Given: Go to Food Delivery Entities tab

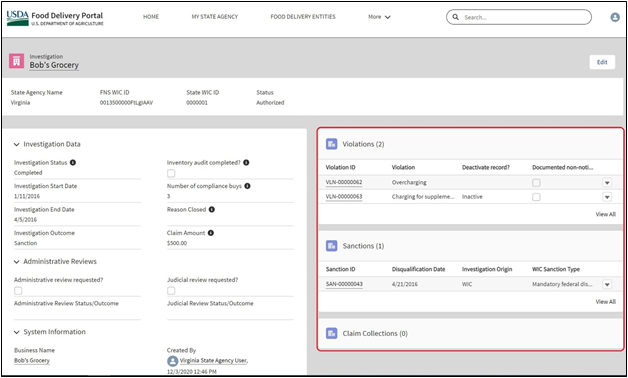Looking at the screenshot, I should point(303,17).
